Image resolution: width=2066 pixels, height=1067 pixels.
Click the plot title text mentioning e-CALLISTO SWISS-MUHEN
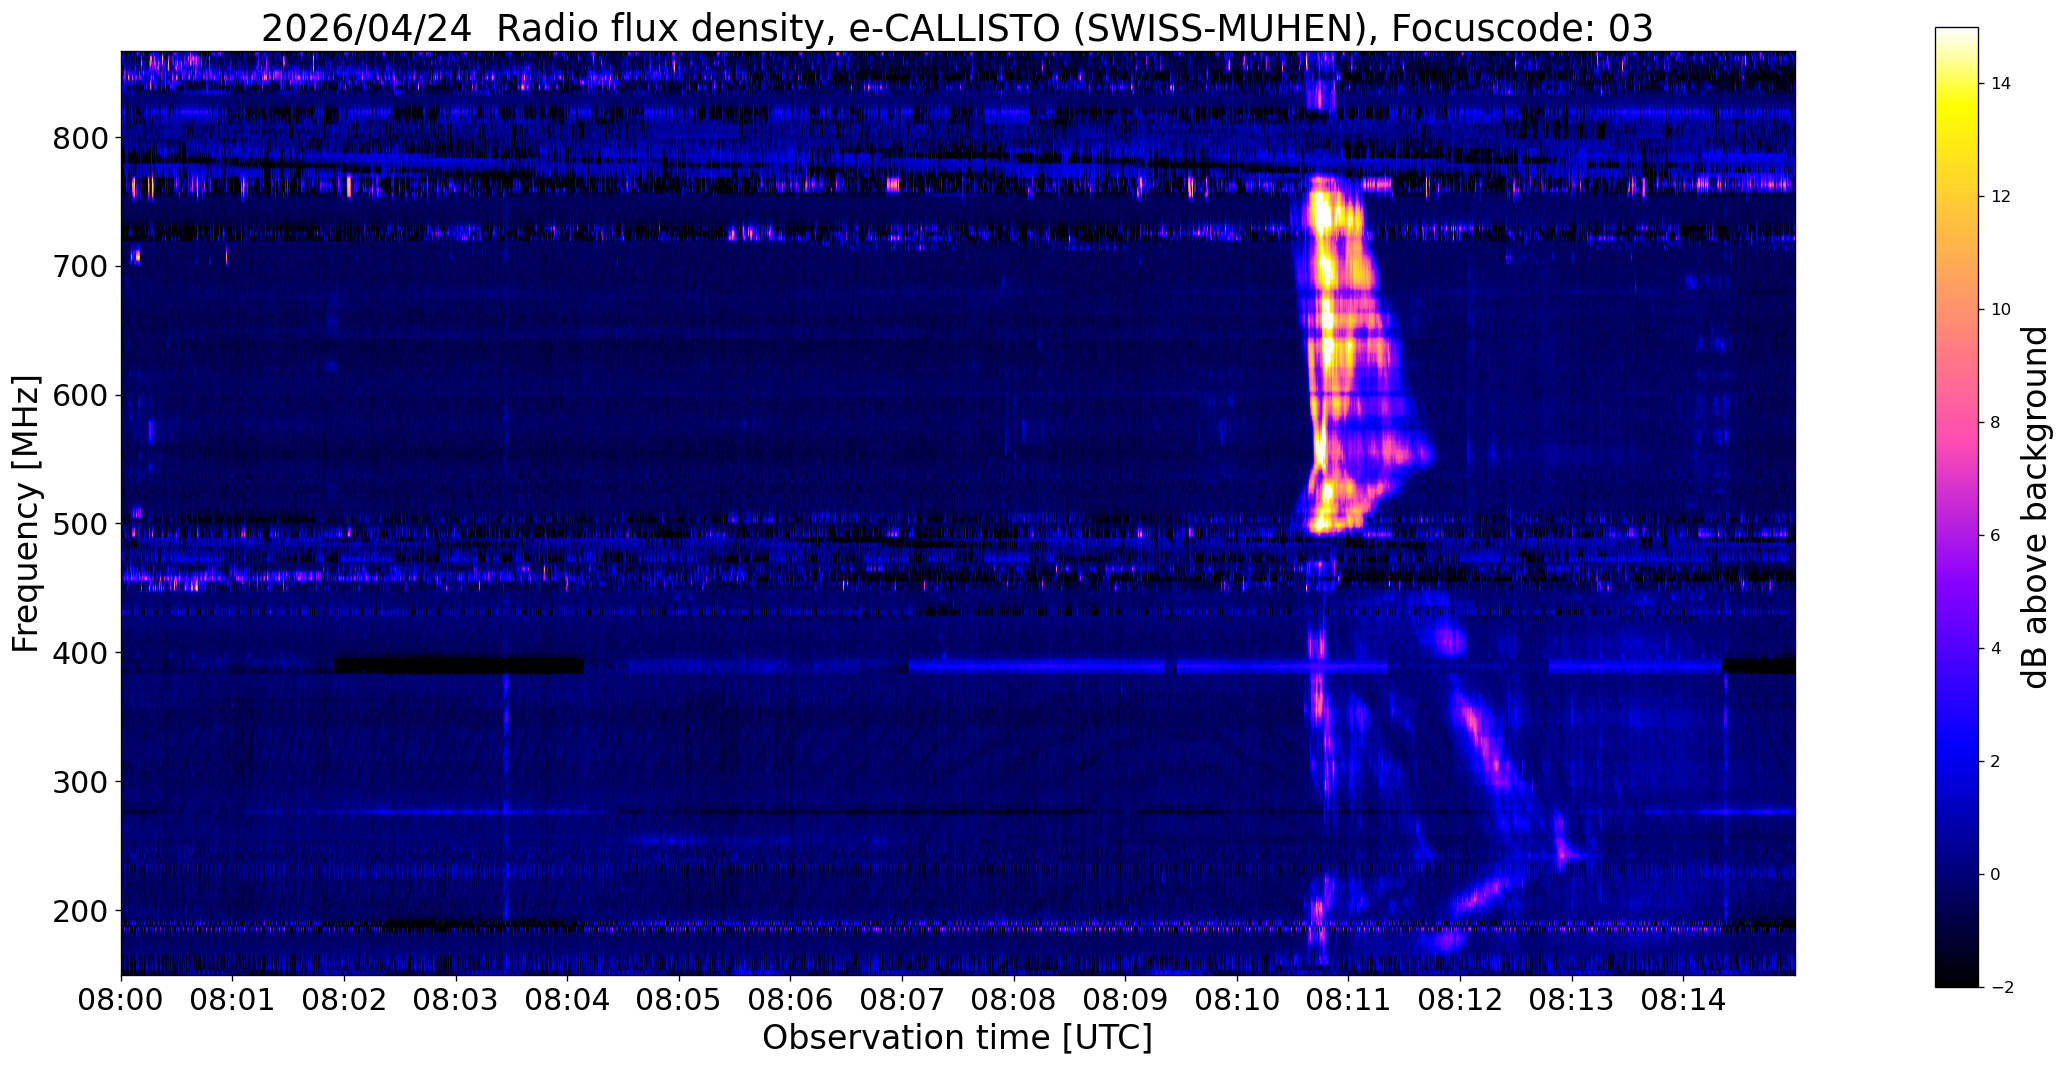pyautogui.click(x=957, y=29)
